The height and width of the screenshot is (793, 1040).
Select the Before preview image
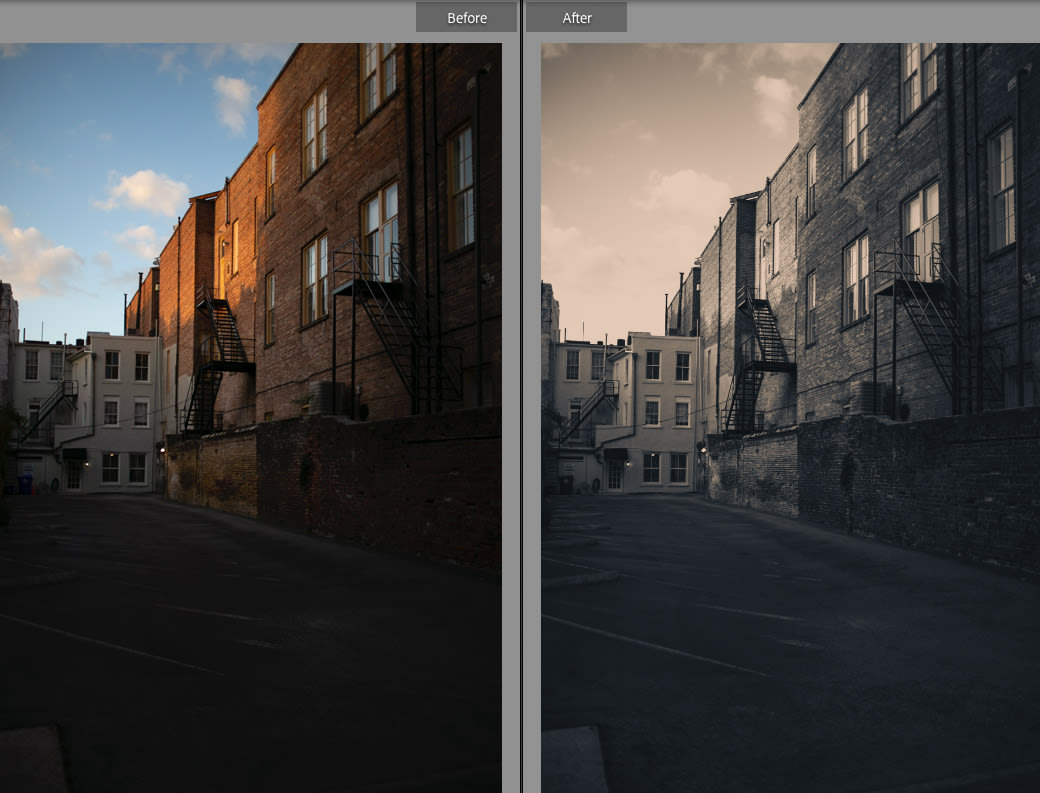click(x=251, y=418)
